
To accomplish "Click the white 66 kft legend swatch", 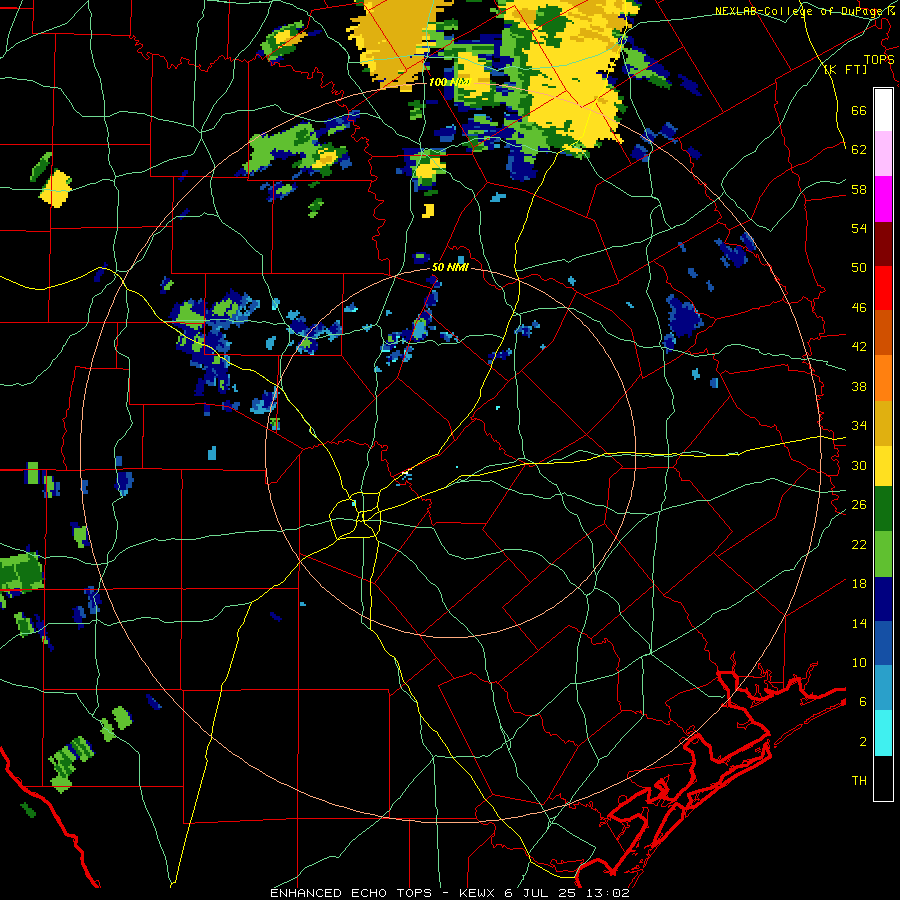I will tap(883, 110).
